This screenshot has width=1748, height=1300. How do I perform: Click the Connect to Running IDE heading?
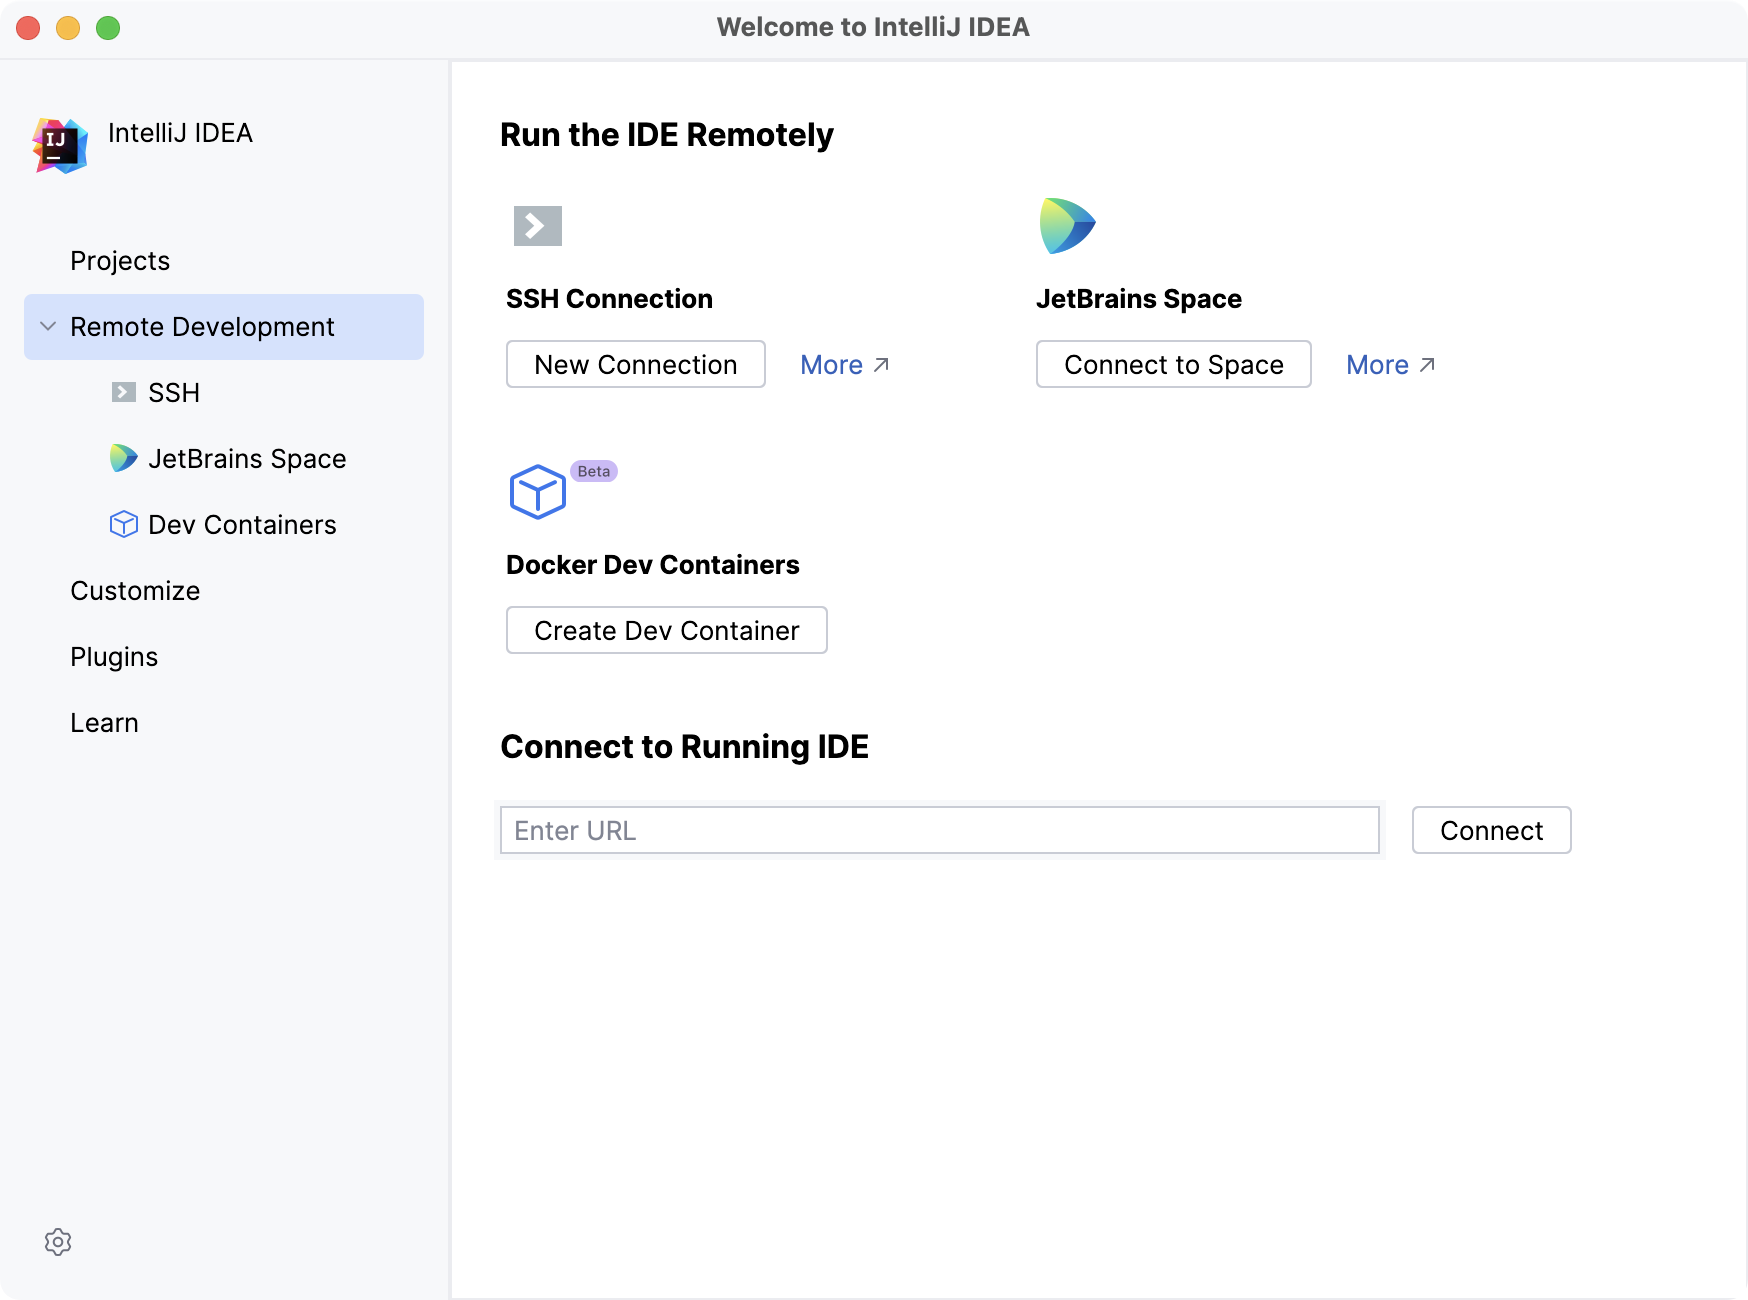(x=685, y=747)
